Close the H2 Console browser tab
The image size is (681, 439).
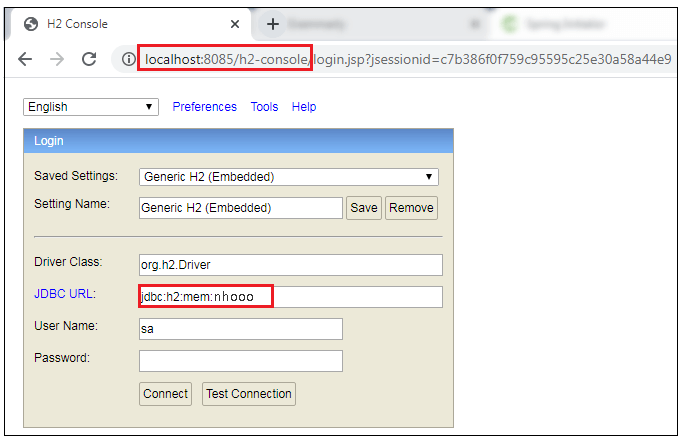pos(234,24)
